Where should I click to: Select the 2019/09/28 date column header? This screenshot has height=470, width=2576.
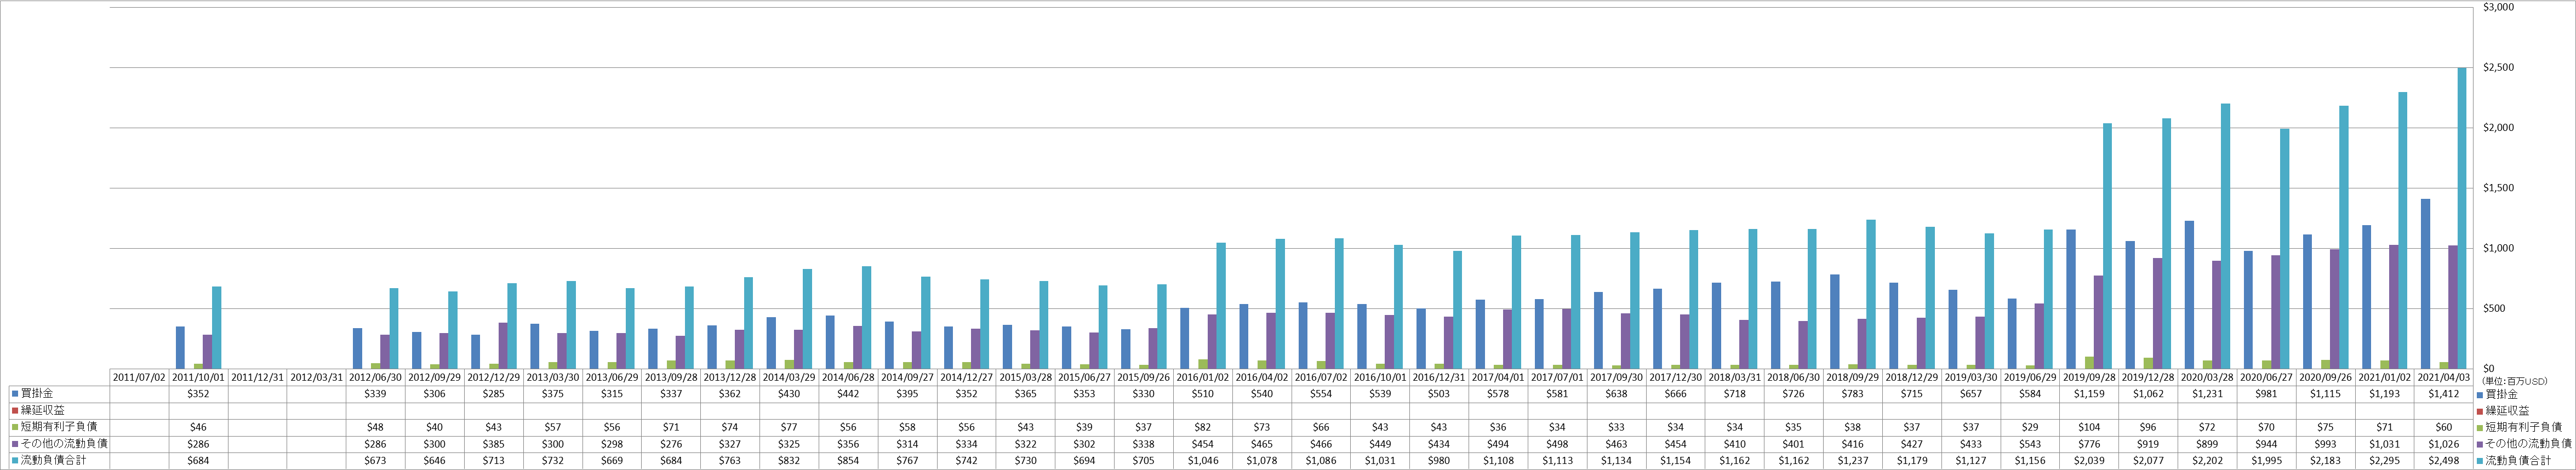tap(2089, 378)
